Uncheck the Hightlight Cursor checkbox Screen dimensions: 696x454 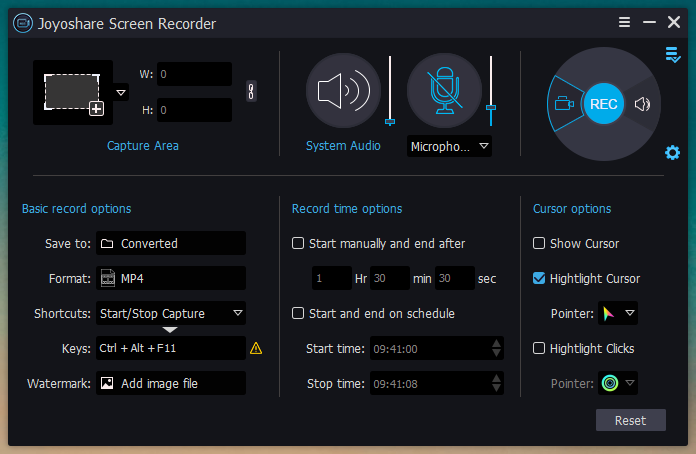tap(539, 278)
